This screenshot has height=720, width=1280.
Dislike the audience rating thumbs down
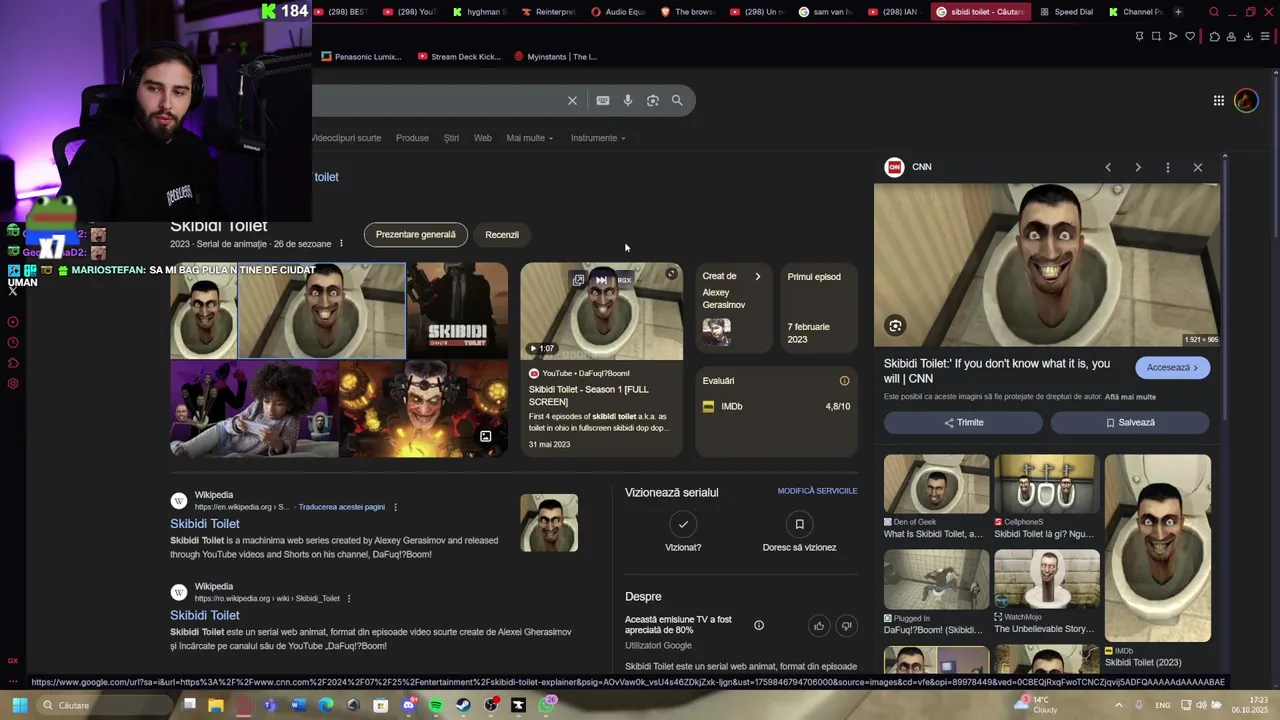[x=846, y=626]
